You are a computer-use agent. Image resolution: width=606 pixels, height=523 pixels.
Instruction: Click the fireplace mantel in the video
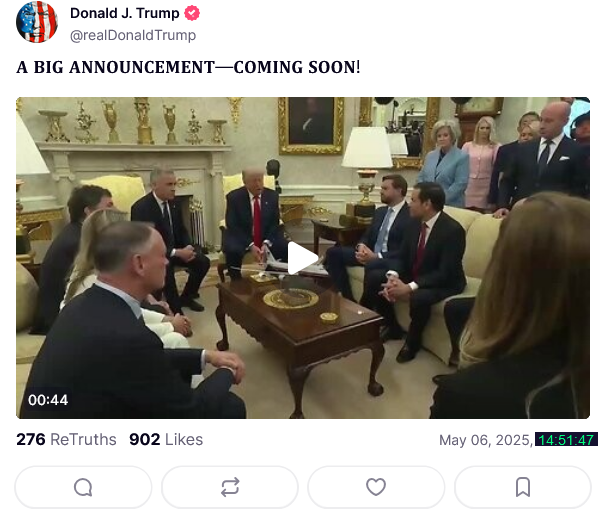click(x=134, y=147)
